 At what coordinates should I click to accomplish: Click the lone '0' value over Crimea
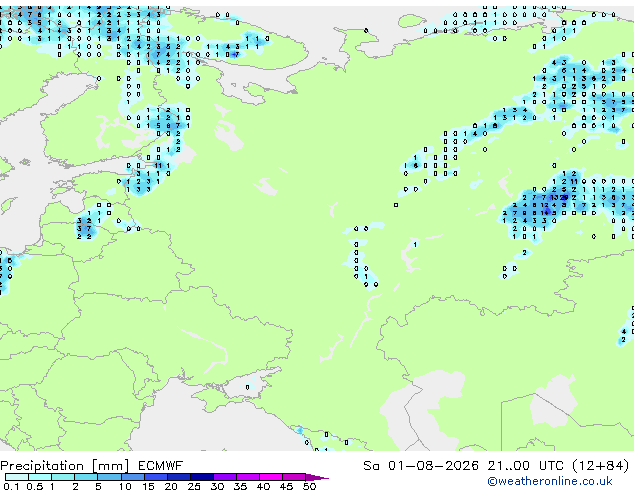247,387
